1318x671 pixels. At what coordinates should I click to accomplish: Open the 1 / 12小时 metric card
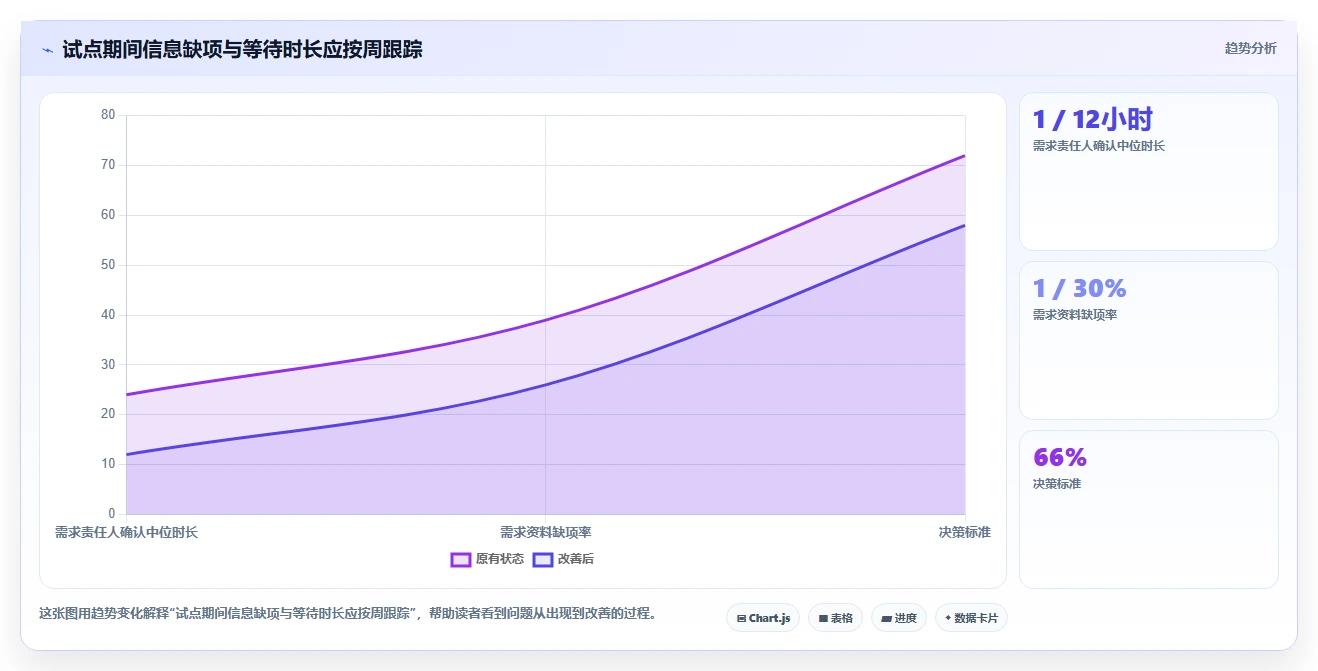tap(1148, 171)
